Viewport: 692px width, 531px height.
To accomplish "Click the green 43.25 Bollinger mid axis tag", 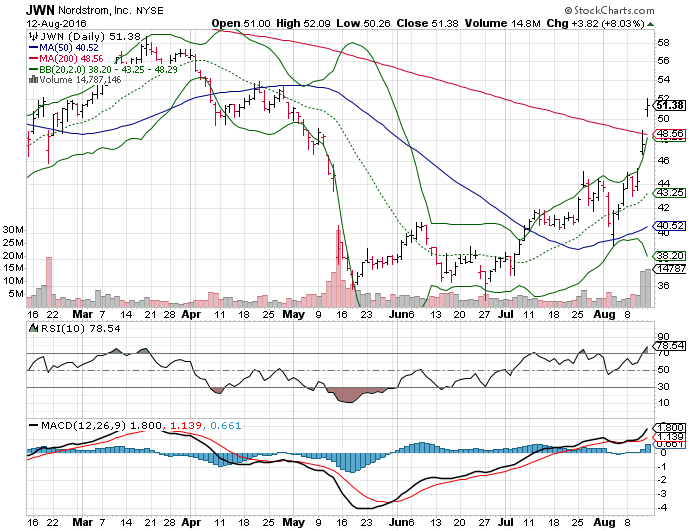I will pyautogui.click(x=669, y=193).
